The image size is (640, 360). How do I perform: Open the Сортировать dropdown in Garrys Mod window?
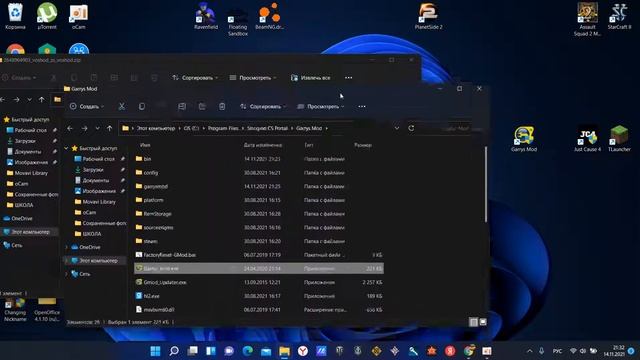263,107
